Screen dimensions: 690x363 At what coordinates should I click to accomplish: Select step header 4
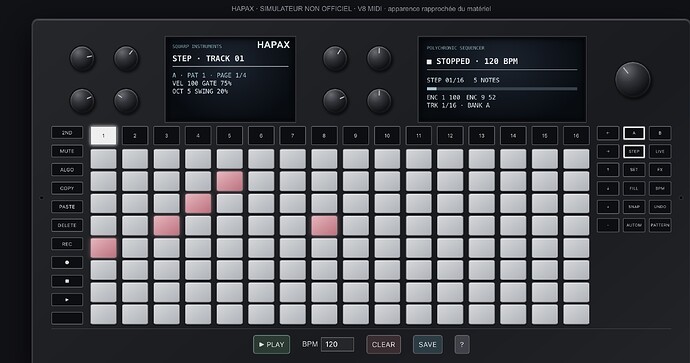(198, 136)
